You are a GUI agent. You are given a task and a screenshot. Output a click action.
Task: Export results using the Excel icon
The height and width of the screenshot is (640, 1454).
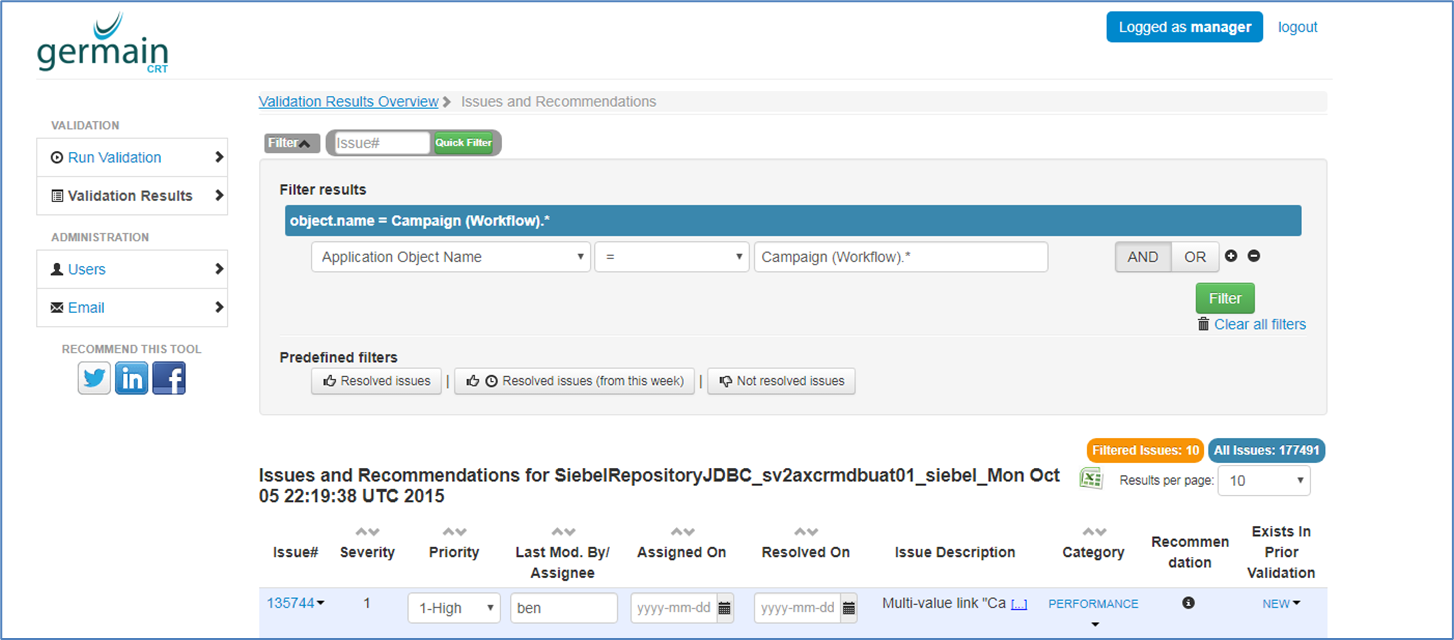(1090, 479)
